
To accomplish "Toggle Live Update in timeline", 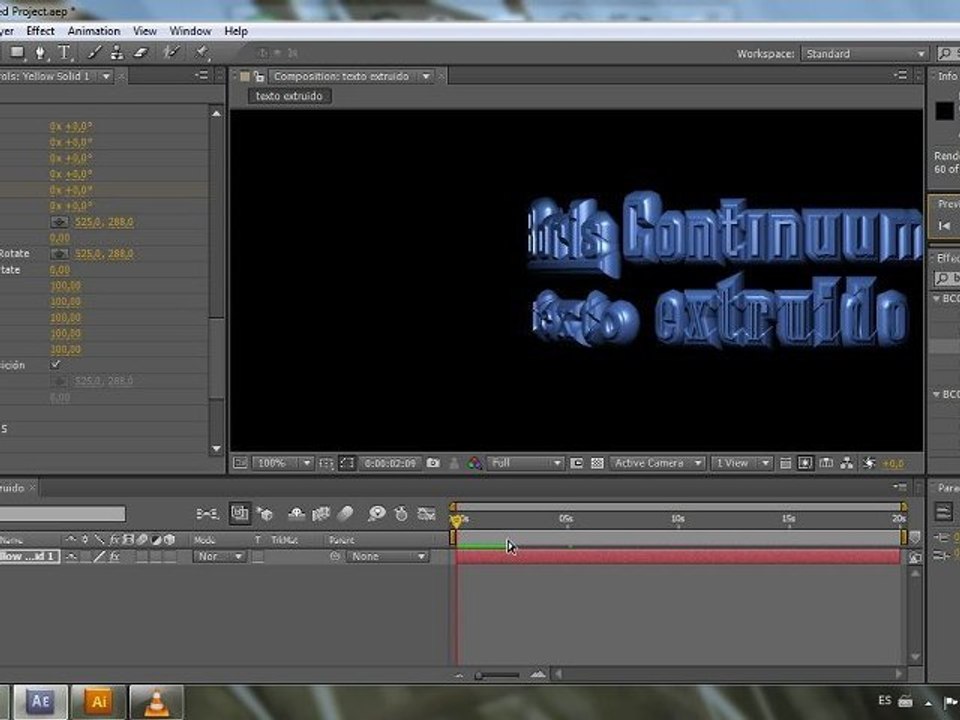I will coord(239,514).
